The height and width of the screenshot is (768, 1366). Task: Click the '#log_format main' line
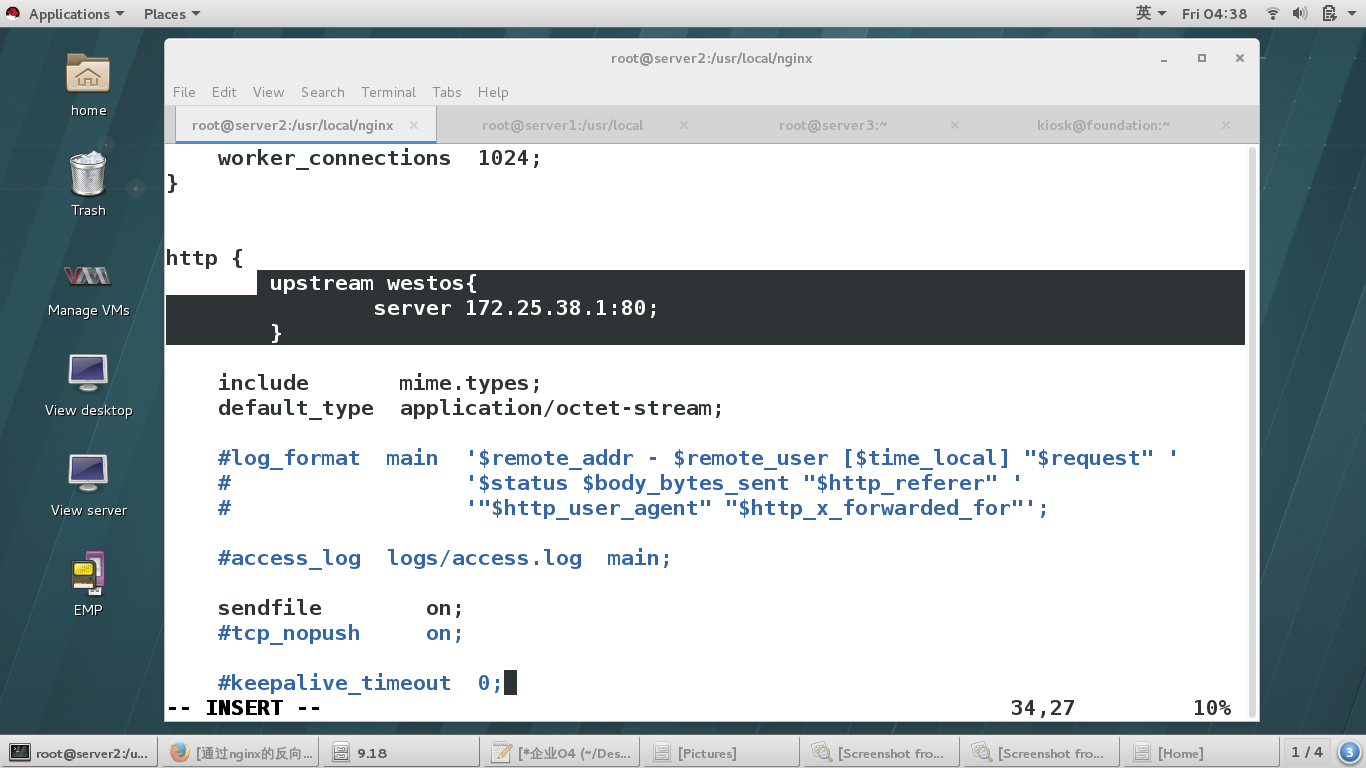(328, 458)
